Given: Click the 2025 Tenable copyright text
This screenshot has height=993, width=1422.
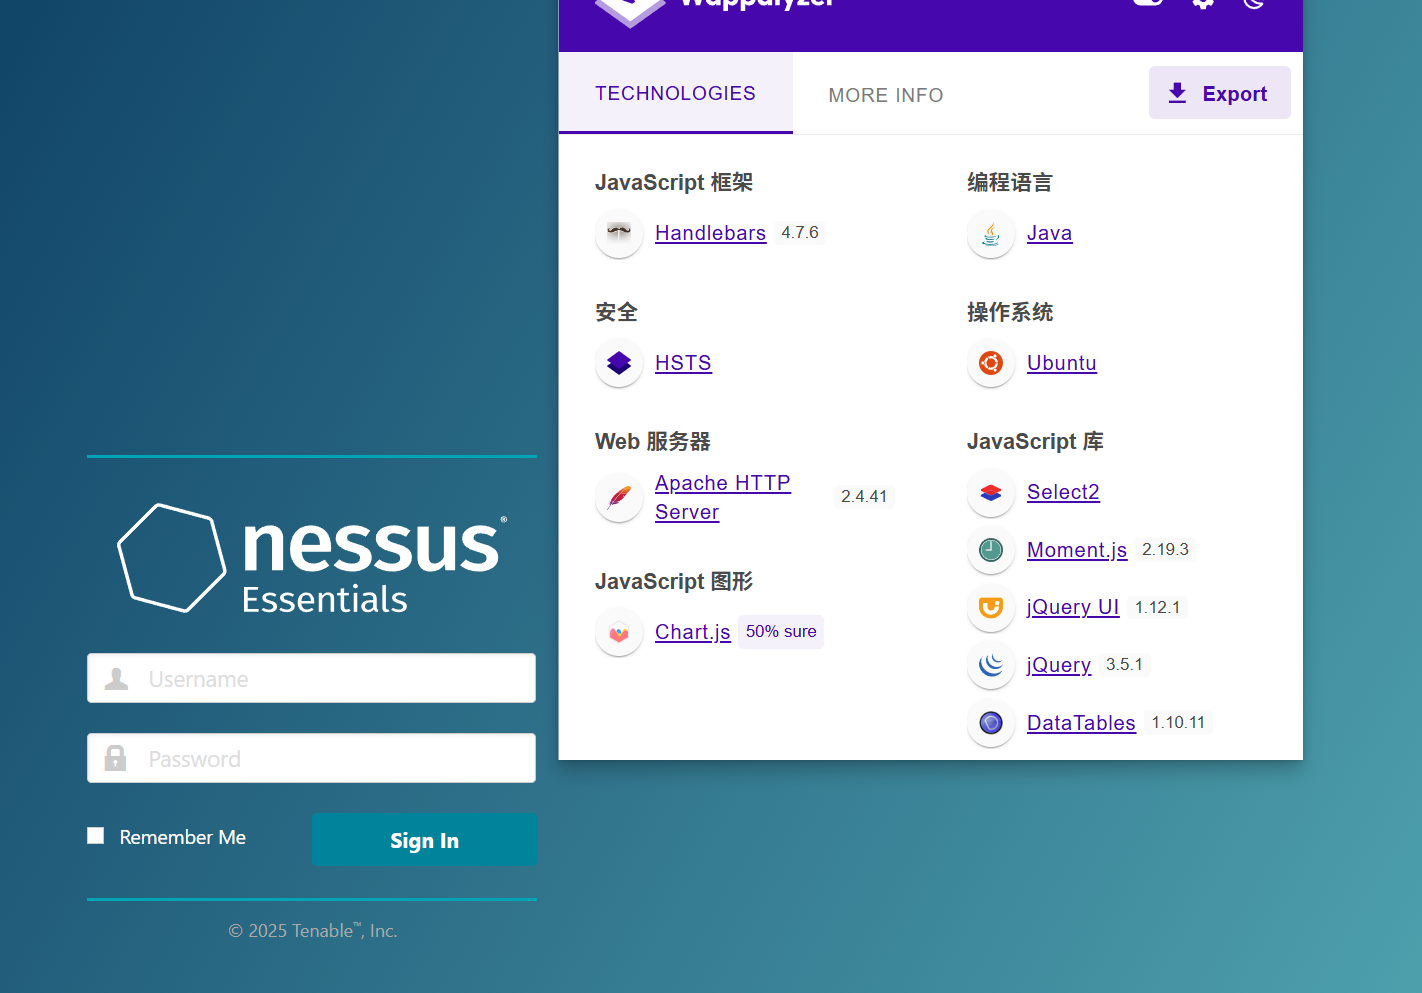Looking at the screenshot, I should pos(313,931).
